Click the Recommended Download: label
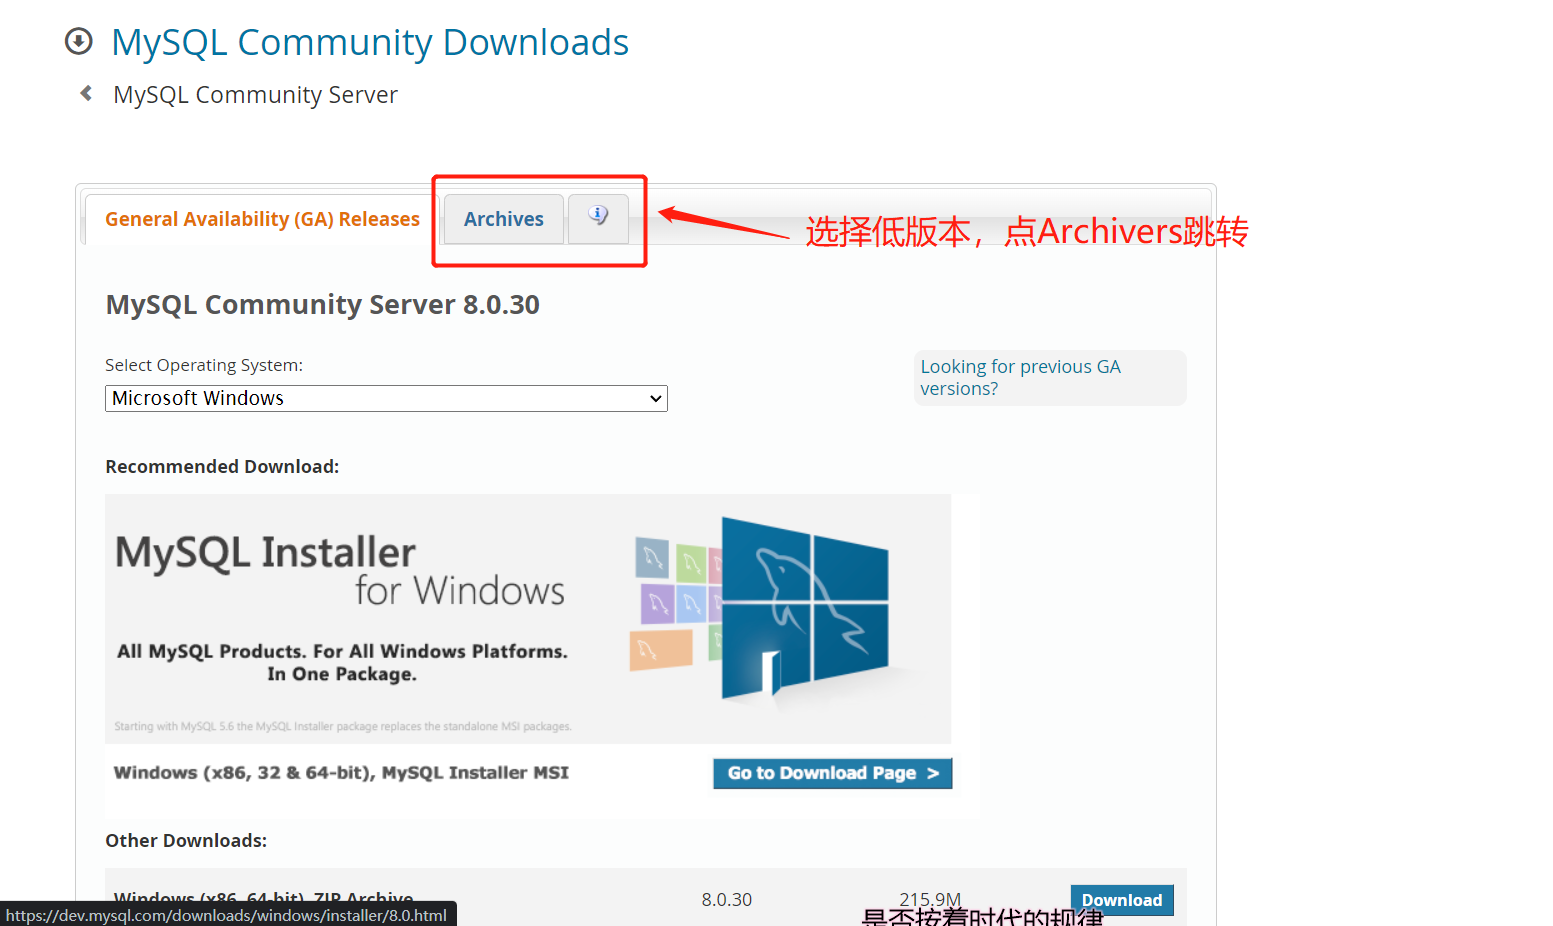1553x926 pixels. [222, 467]
